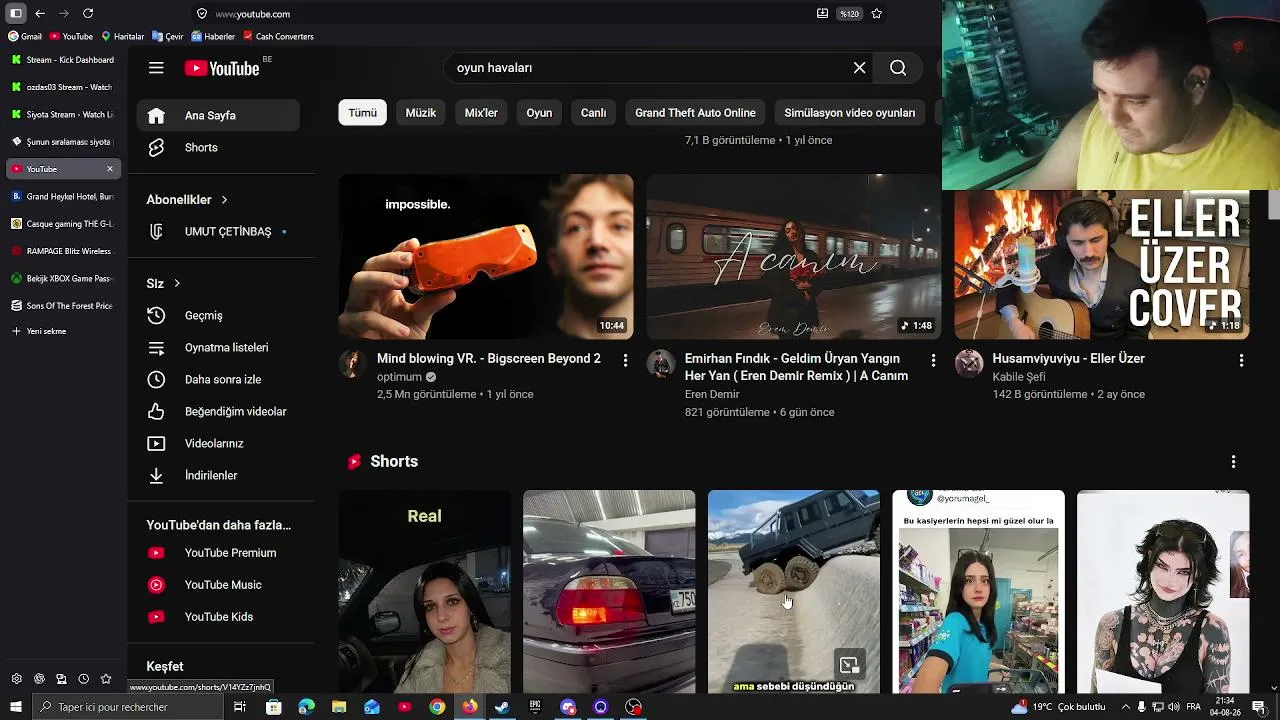
Task: Go back in the browser
Action: pos(39,13)
